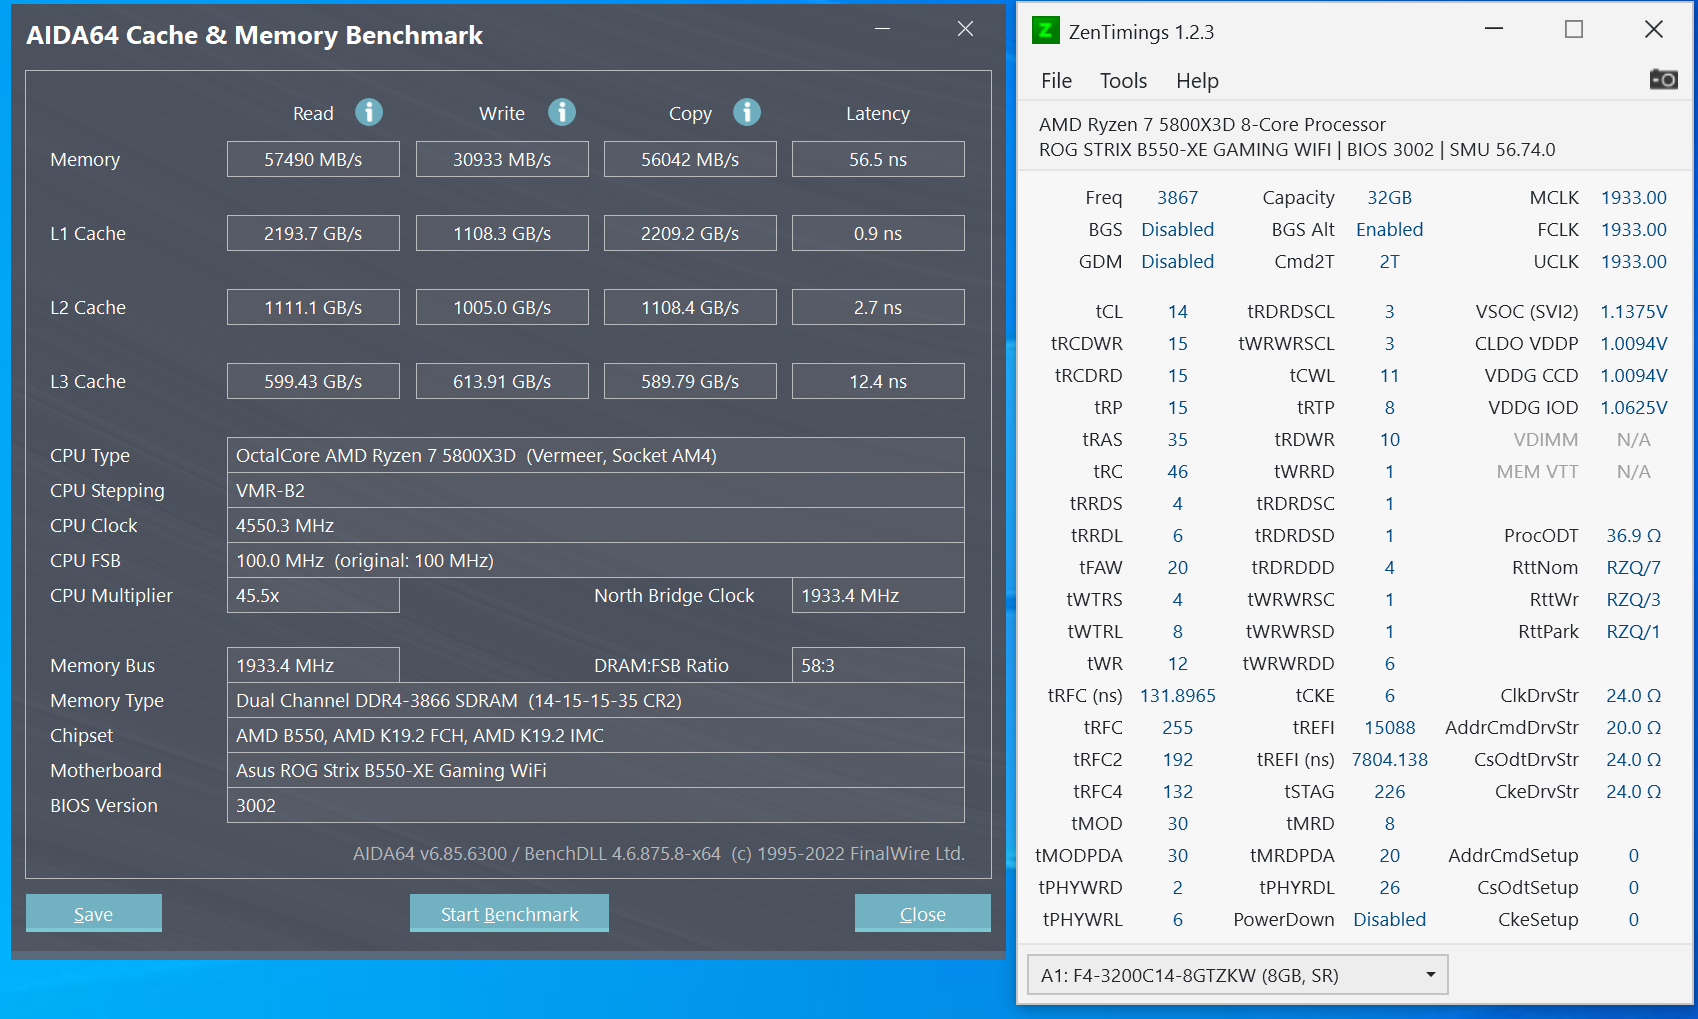Click the L1 Cache read value 2193.7 GB/s
The image size is (1698, 1019).
[313, 233]
